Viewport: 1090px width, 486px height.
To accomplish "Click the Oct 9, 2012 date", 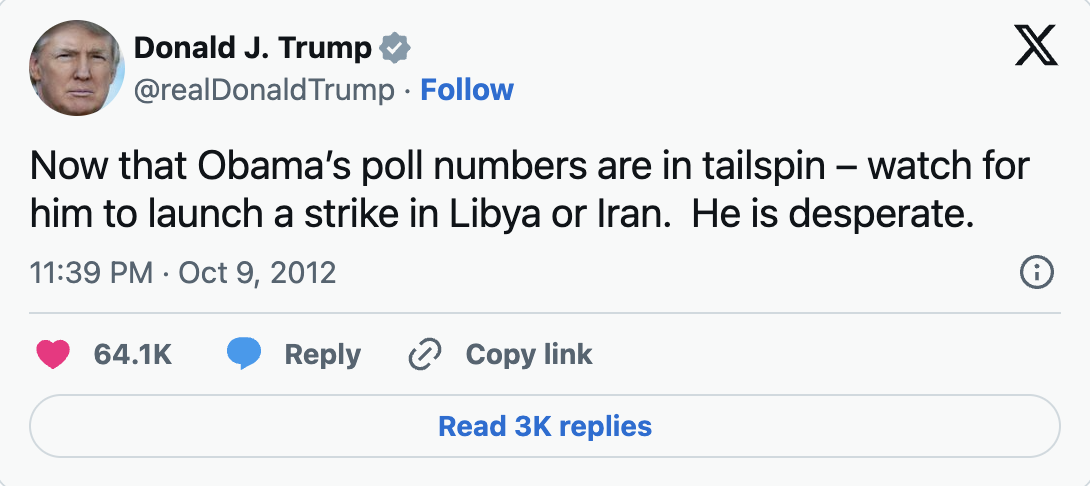I will pos(257,272).
